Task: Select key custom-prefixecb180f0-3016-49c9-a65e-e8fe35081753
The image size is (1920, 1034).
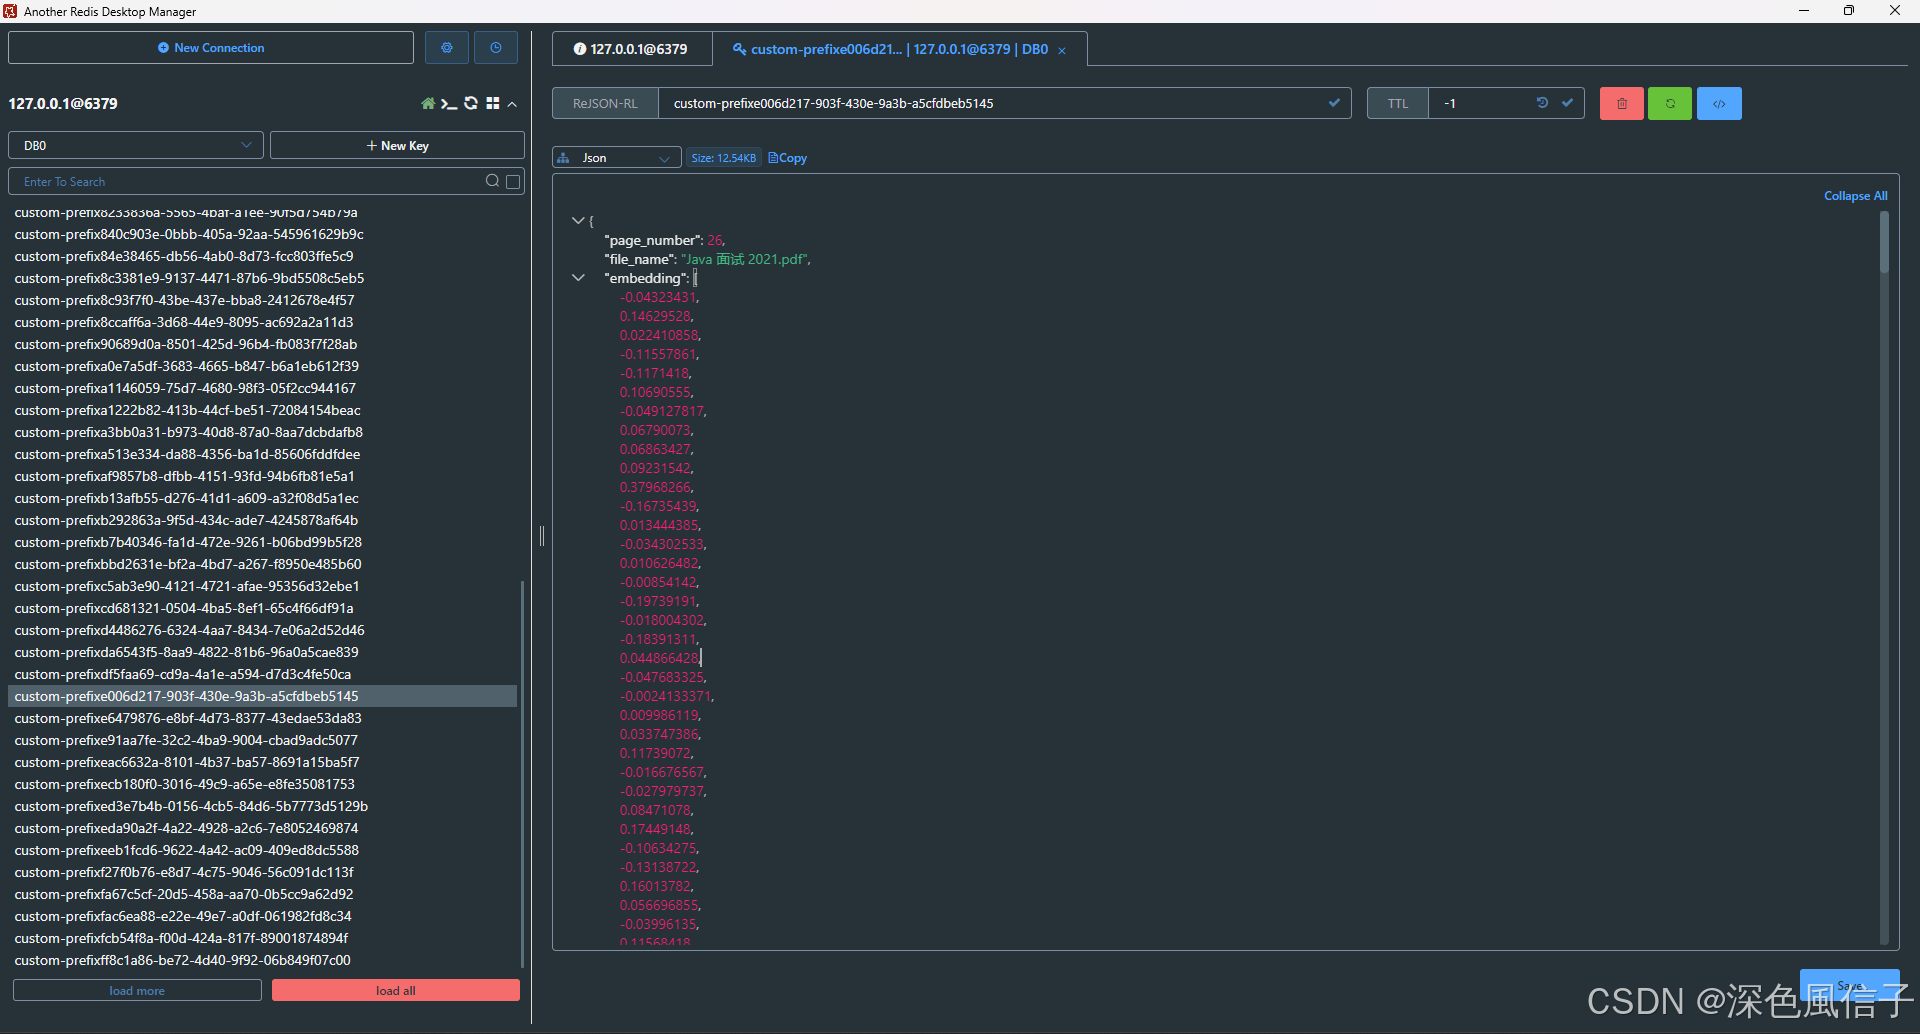Action: click(x=185, y=784)
